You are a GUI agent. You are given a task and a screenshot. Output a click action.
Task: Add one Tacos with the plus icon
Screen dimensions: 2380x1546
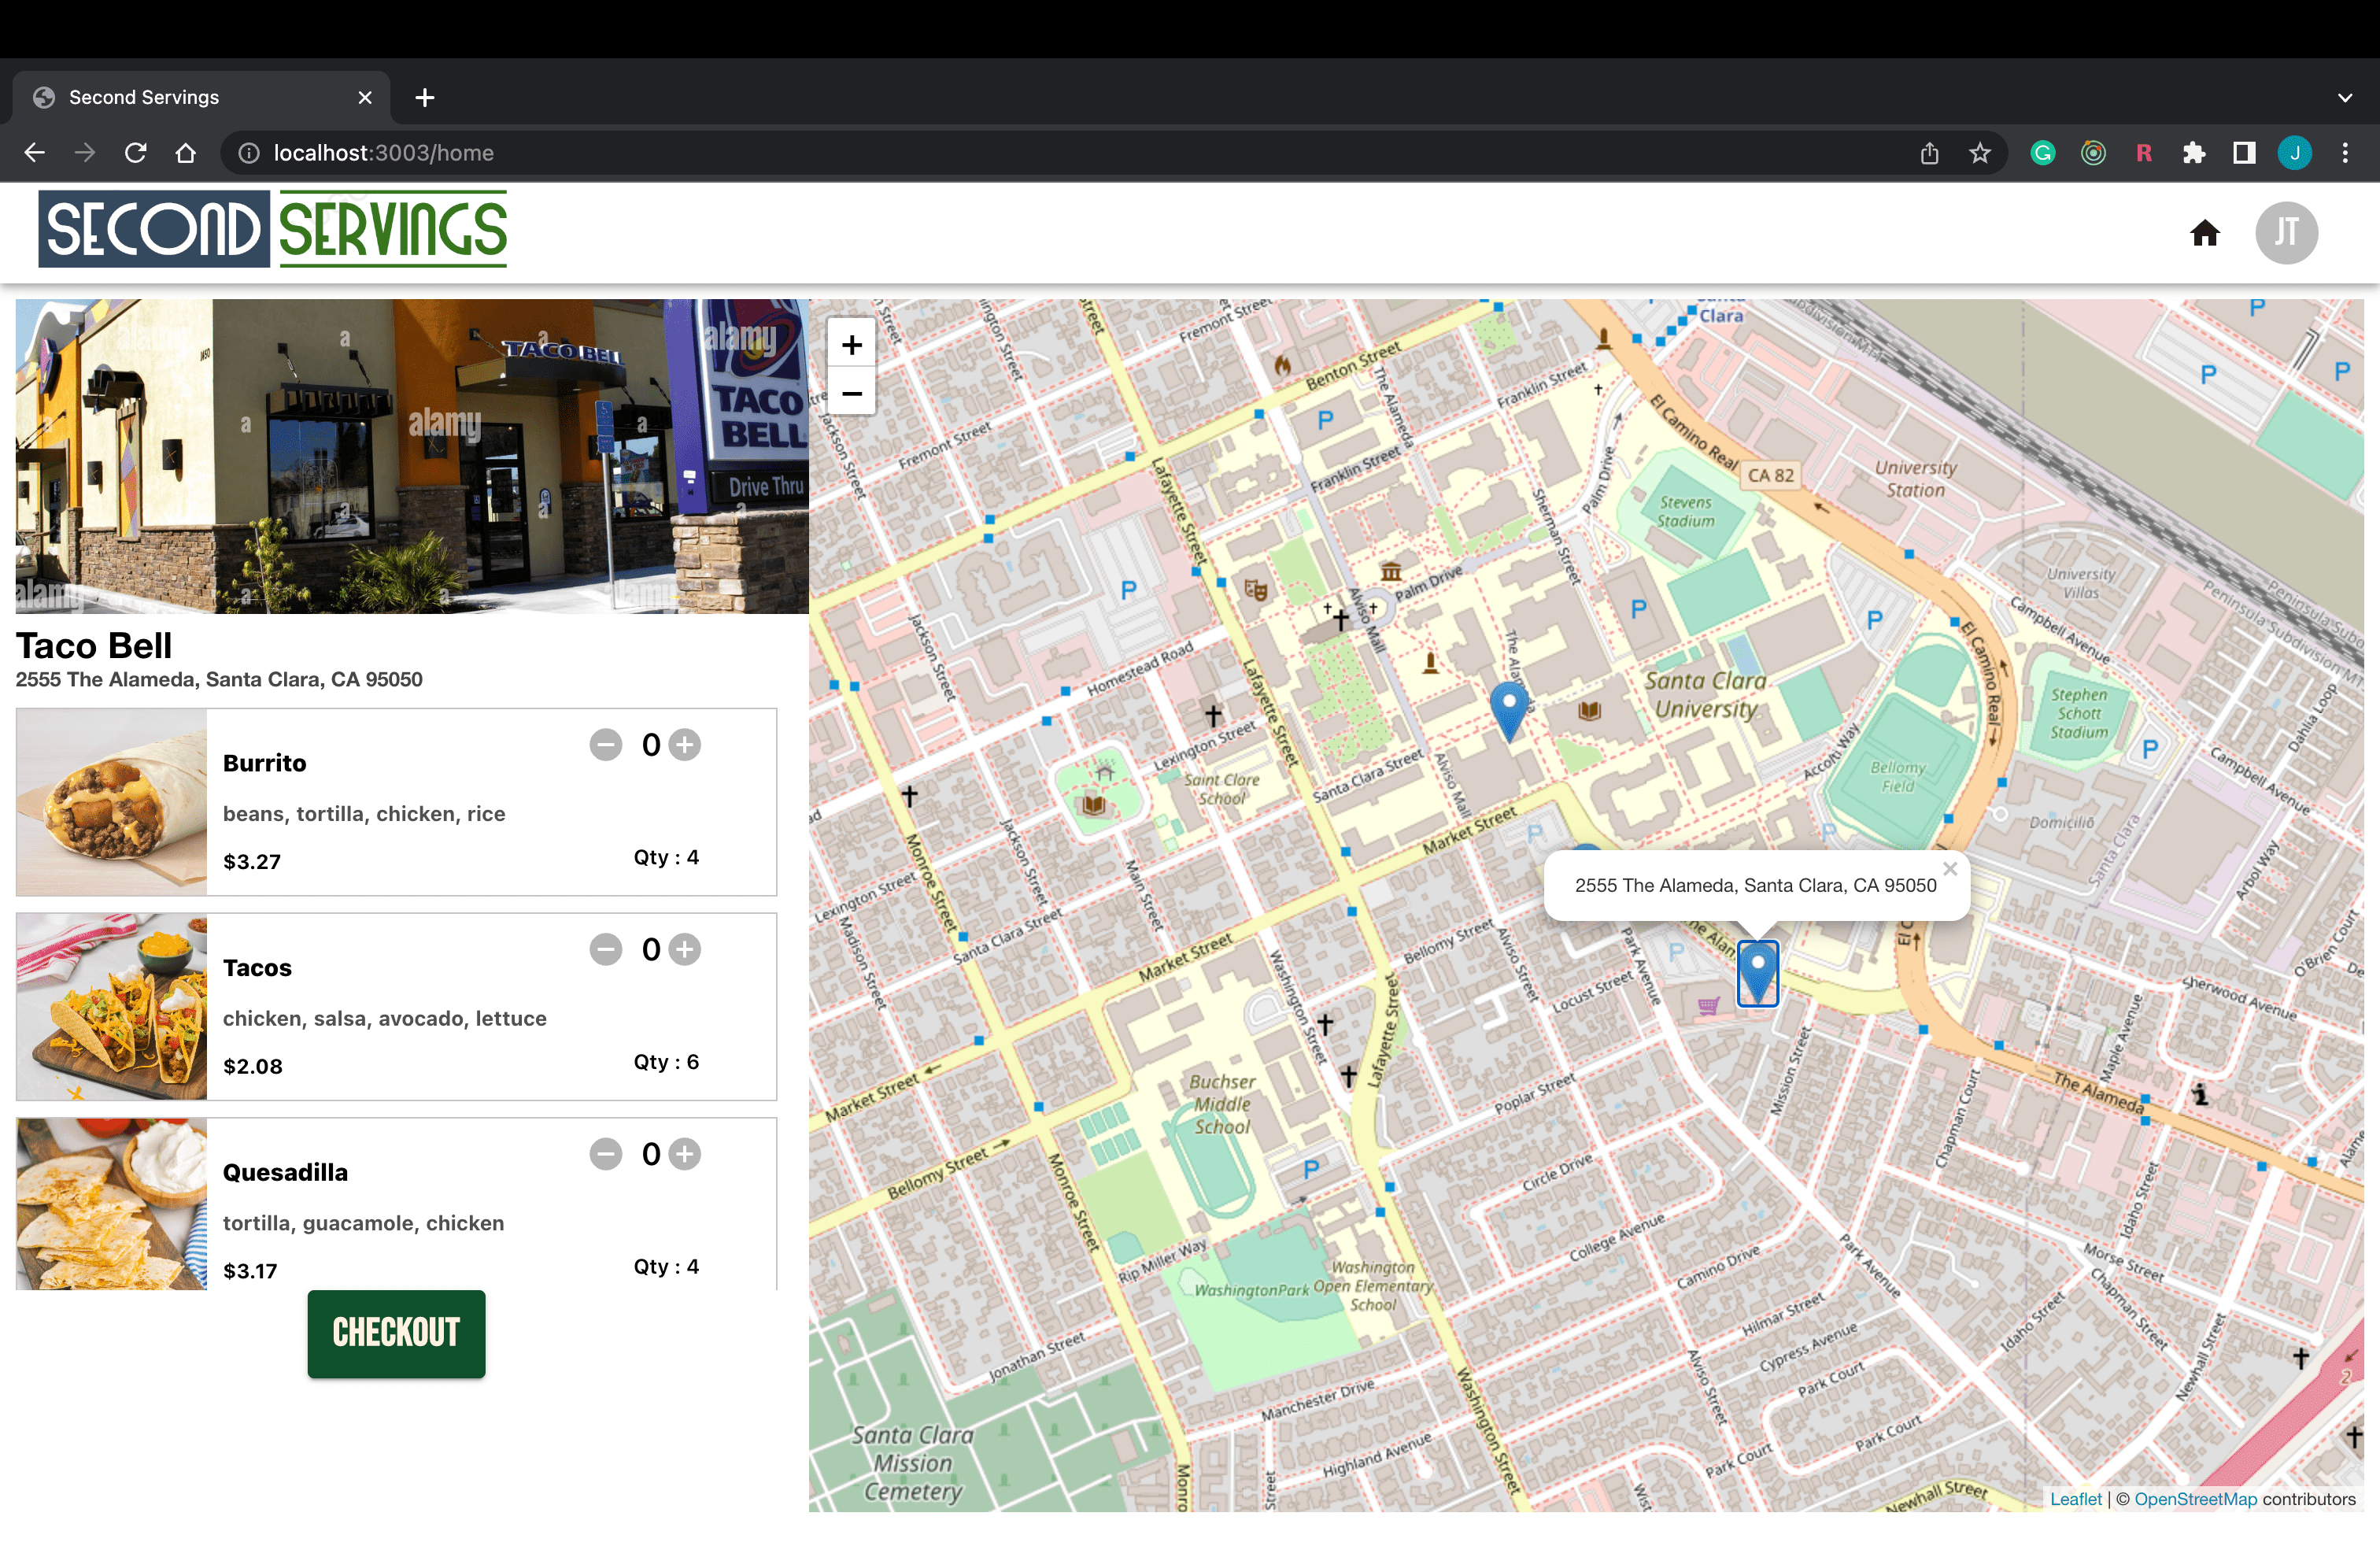tap(685, 949)
